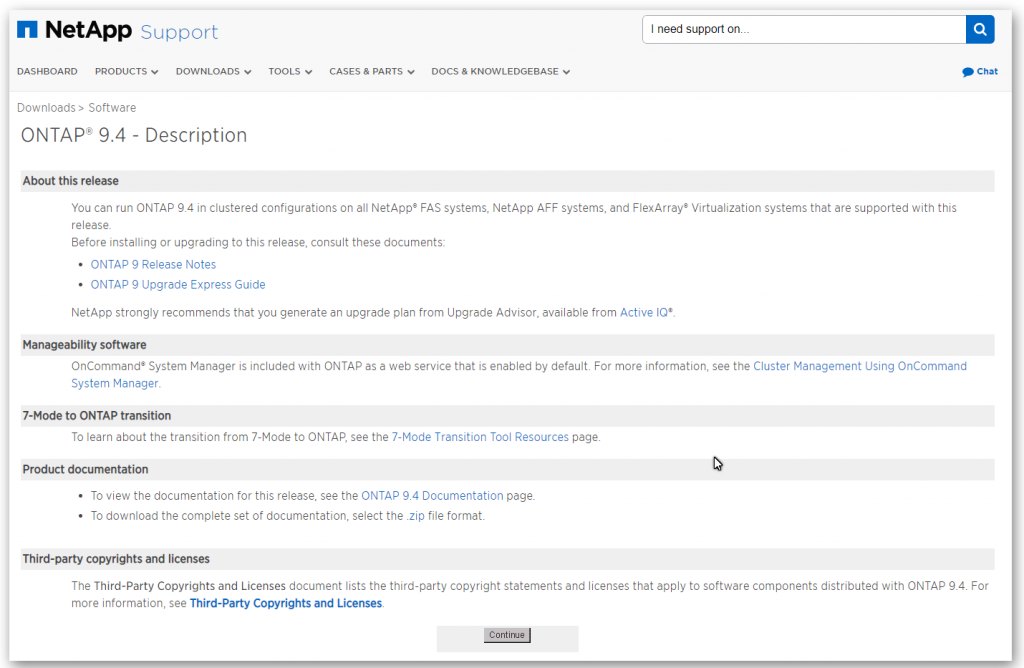The width and height of the screenshot is (1024, 668).
Task: Expand the TOOLS dropdown
Action: [289, 71]
